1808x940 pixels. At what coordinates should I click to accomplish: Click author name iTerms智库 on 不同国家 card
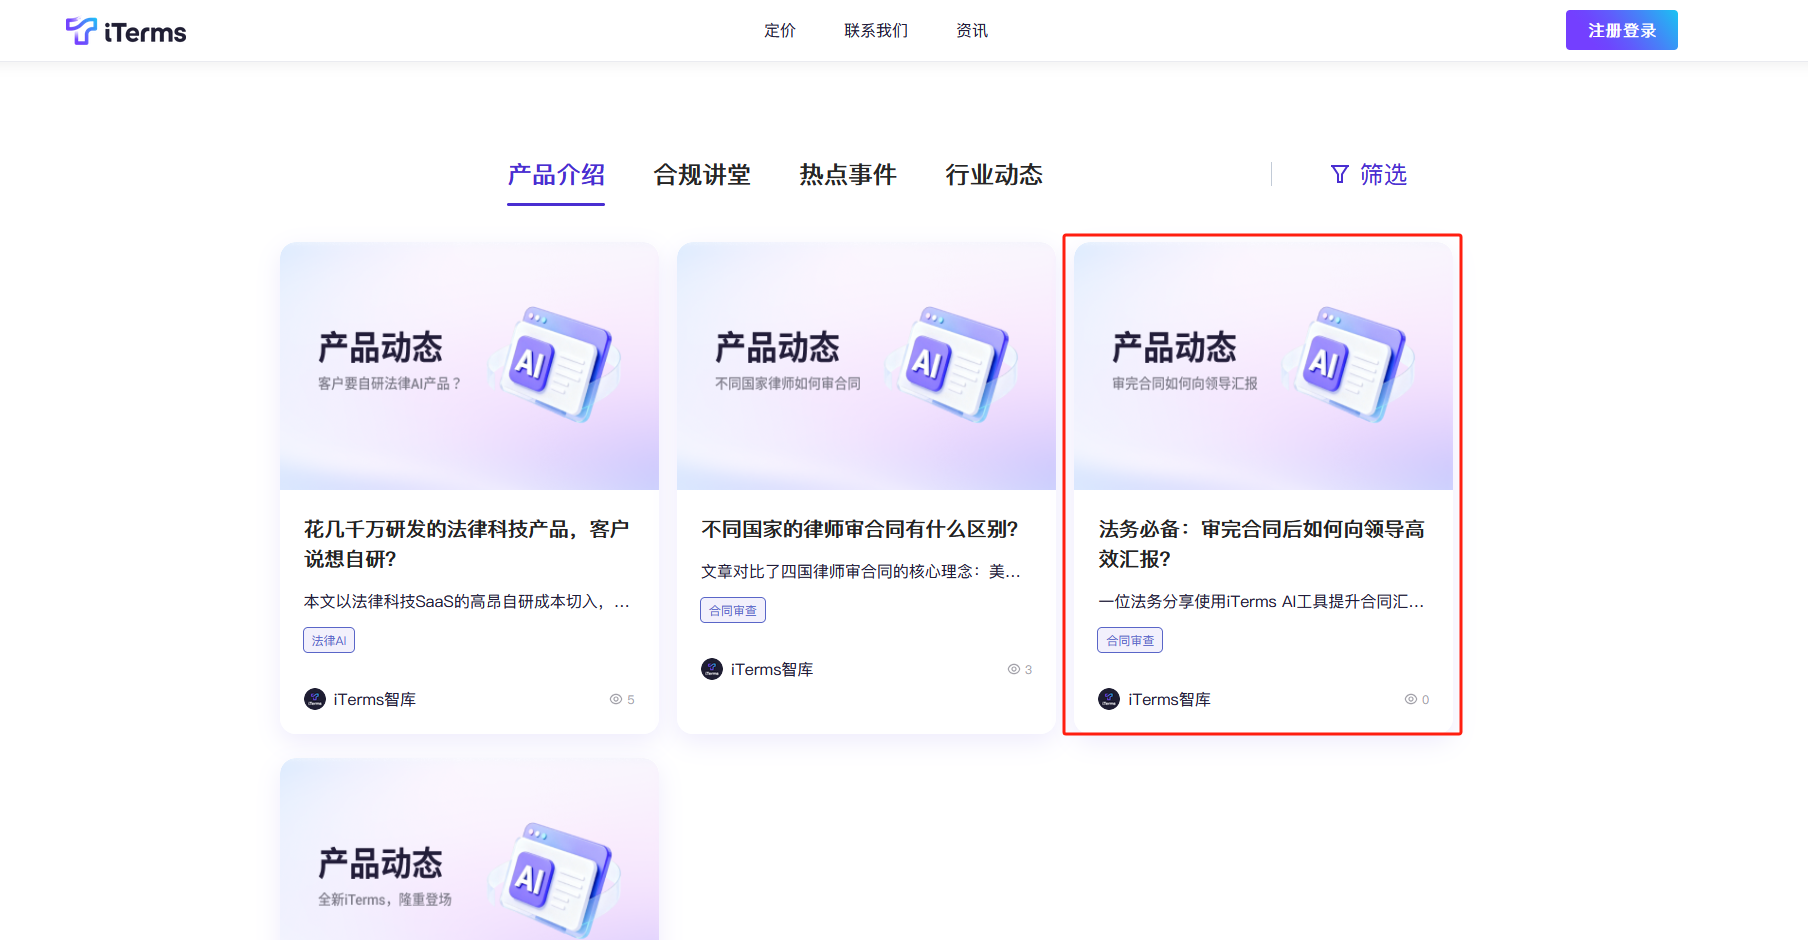(772, 670)
